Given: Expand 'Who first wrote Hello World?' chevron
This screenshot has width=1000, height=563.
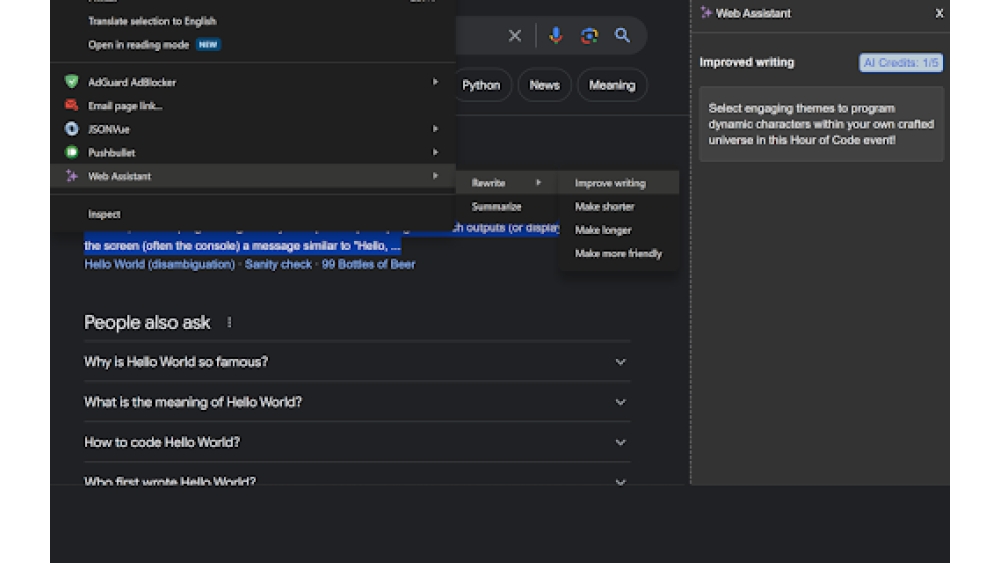Looking at the screenshot, I should click(x=620, y=481).
